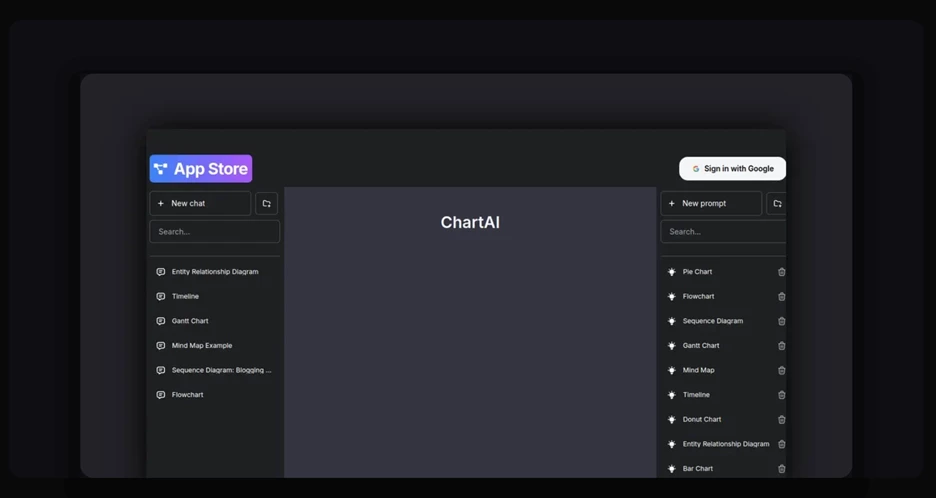Click the ChartAI heading
936x498 pixels.
(470, 222)
